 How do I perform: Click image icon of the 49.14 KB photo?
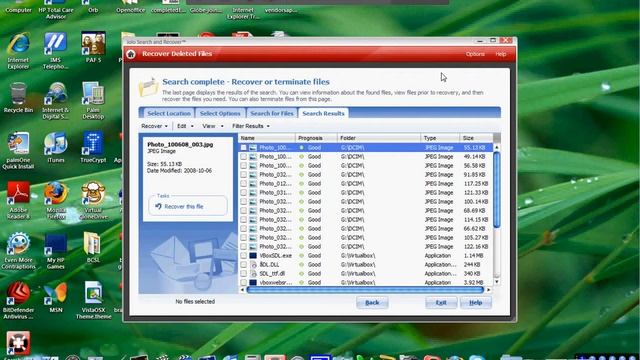click(253, 157)
